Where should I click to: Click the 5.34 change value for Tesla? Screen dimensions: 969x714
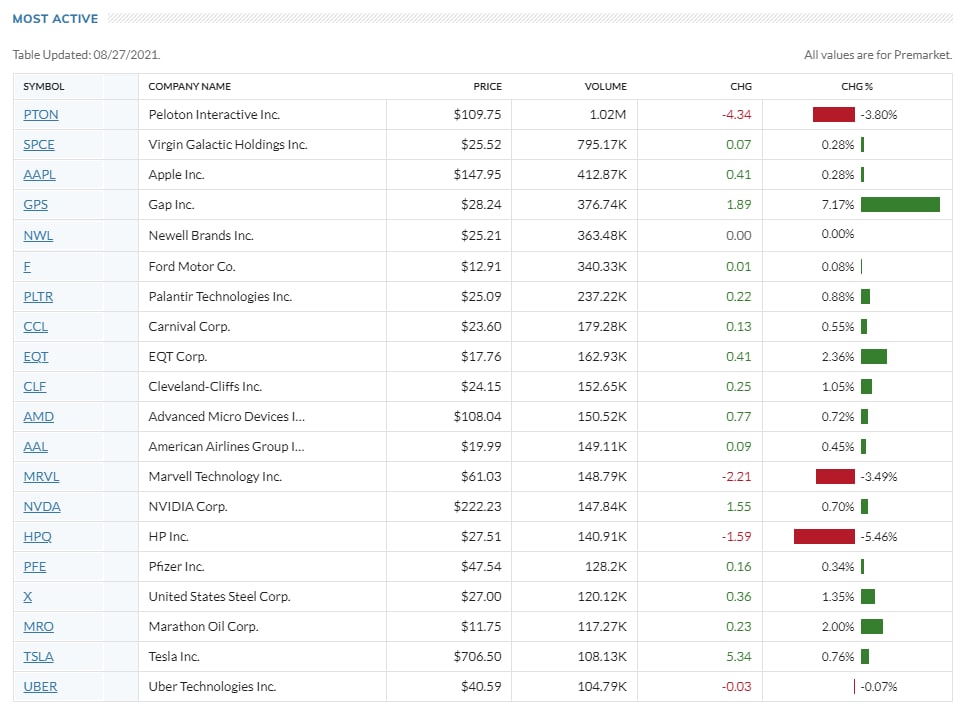[738, 657]
